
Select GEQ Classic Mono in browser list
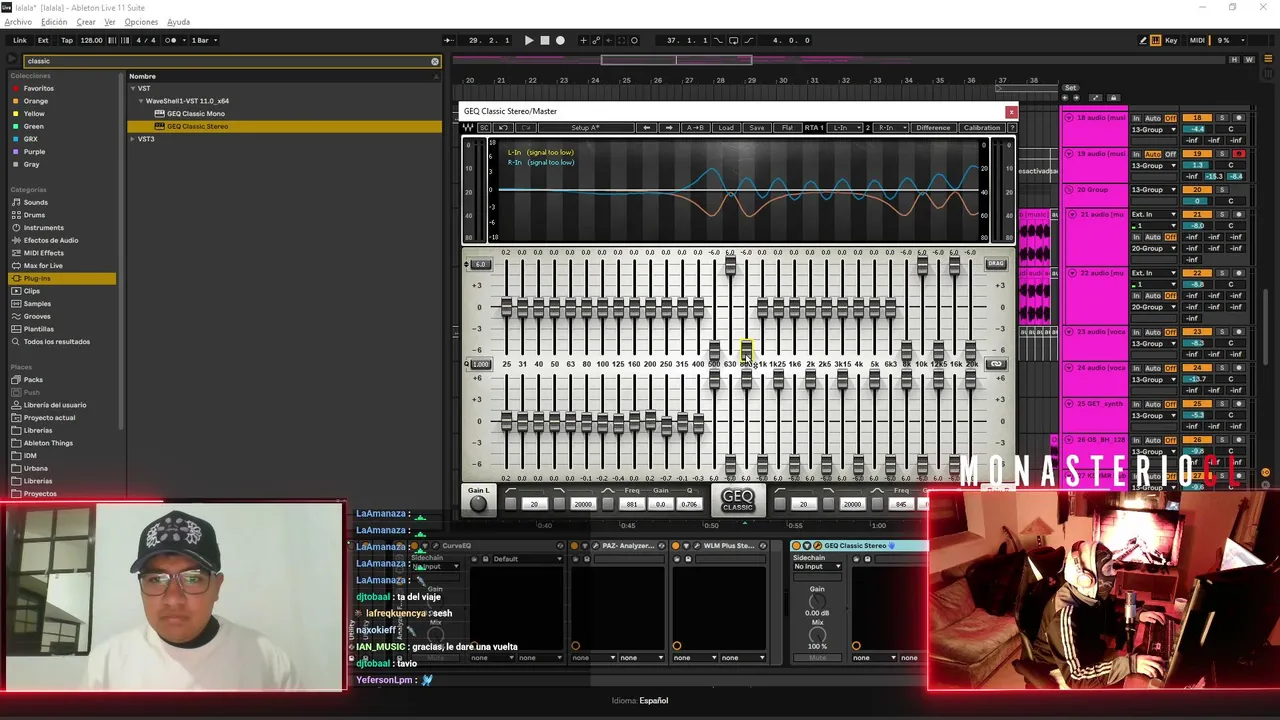click(x=196, y=114)
